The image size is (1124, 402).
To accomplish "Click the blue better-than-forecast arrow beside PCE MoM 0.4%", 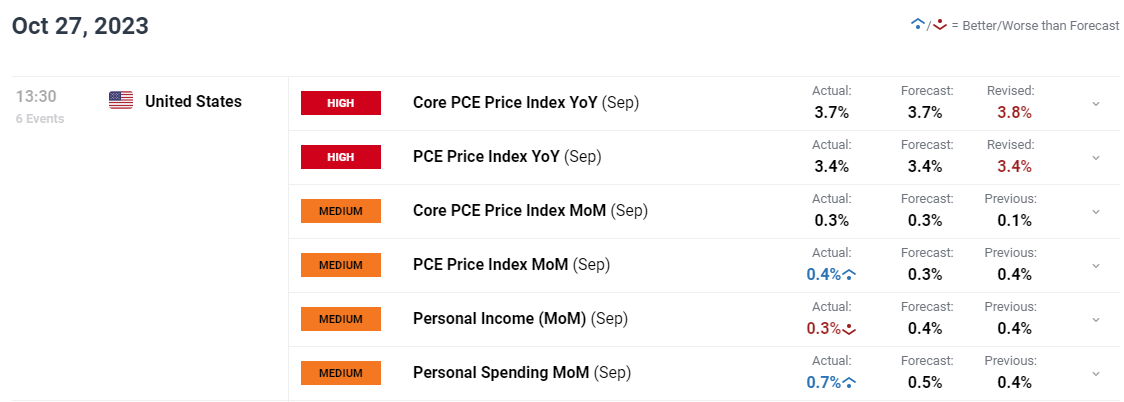I will coord(849,274).
